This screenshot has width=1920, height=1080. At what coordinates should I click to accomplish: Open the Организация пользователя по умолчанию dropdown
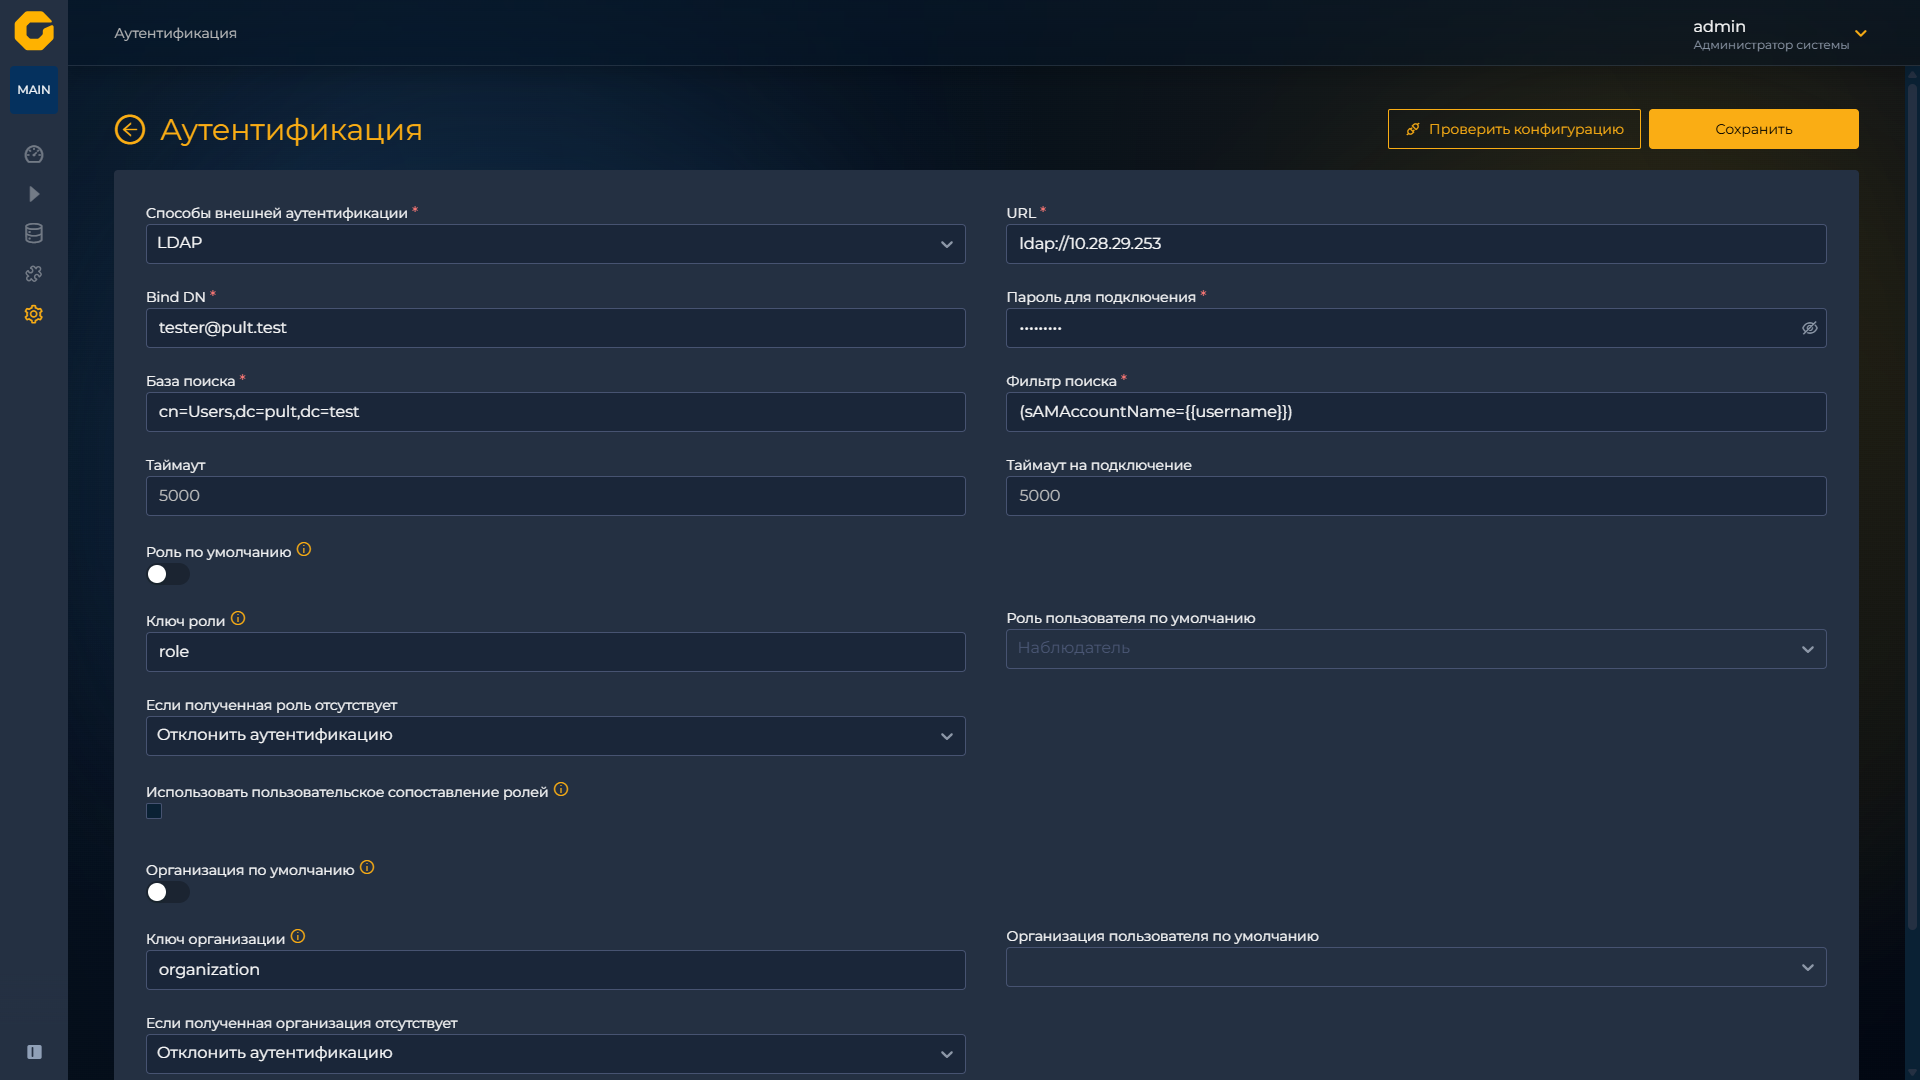pos(1416,967)
